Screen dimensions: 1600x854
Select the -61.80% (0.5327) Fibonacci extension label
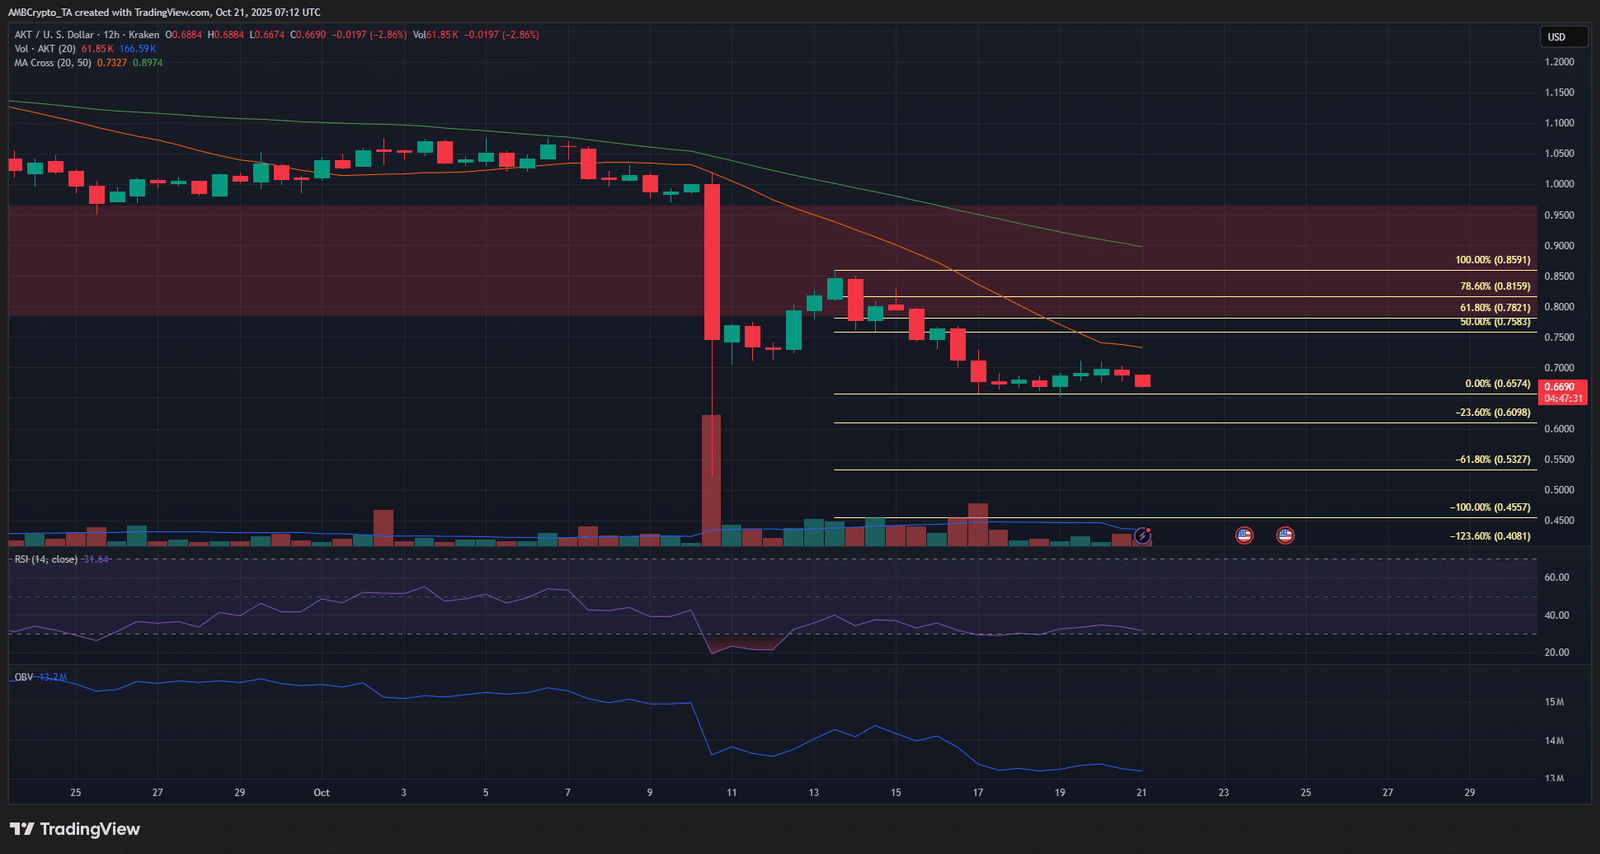1492,460
